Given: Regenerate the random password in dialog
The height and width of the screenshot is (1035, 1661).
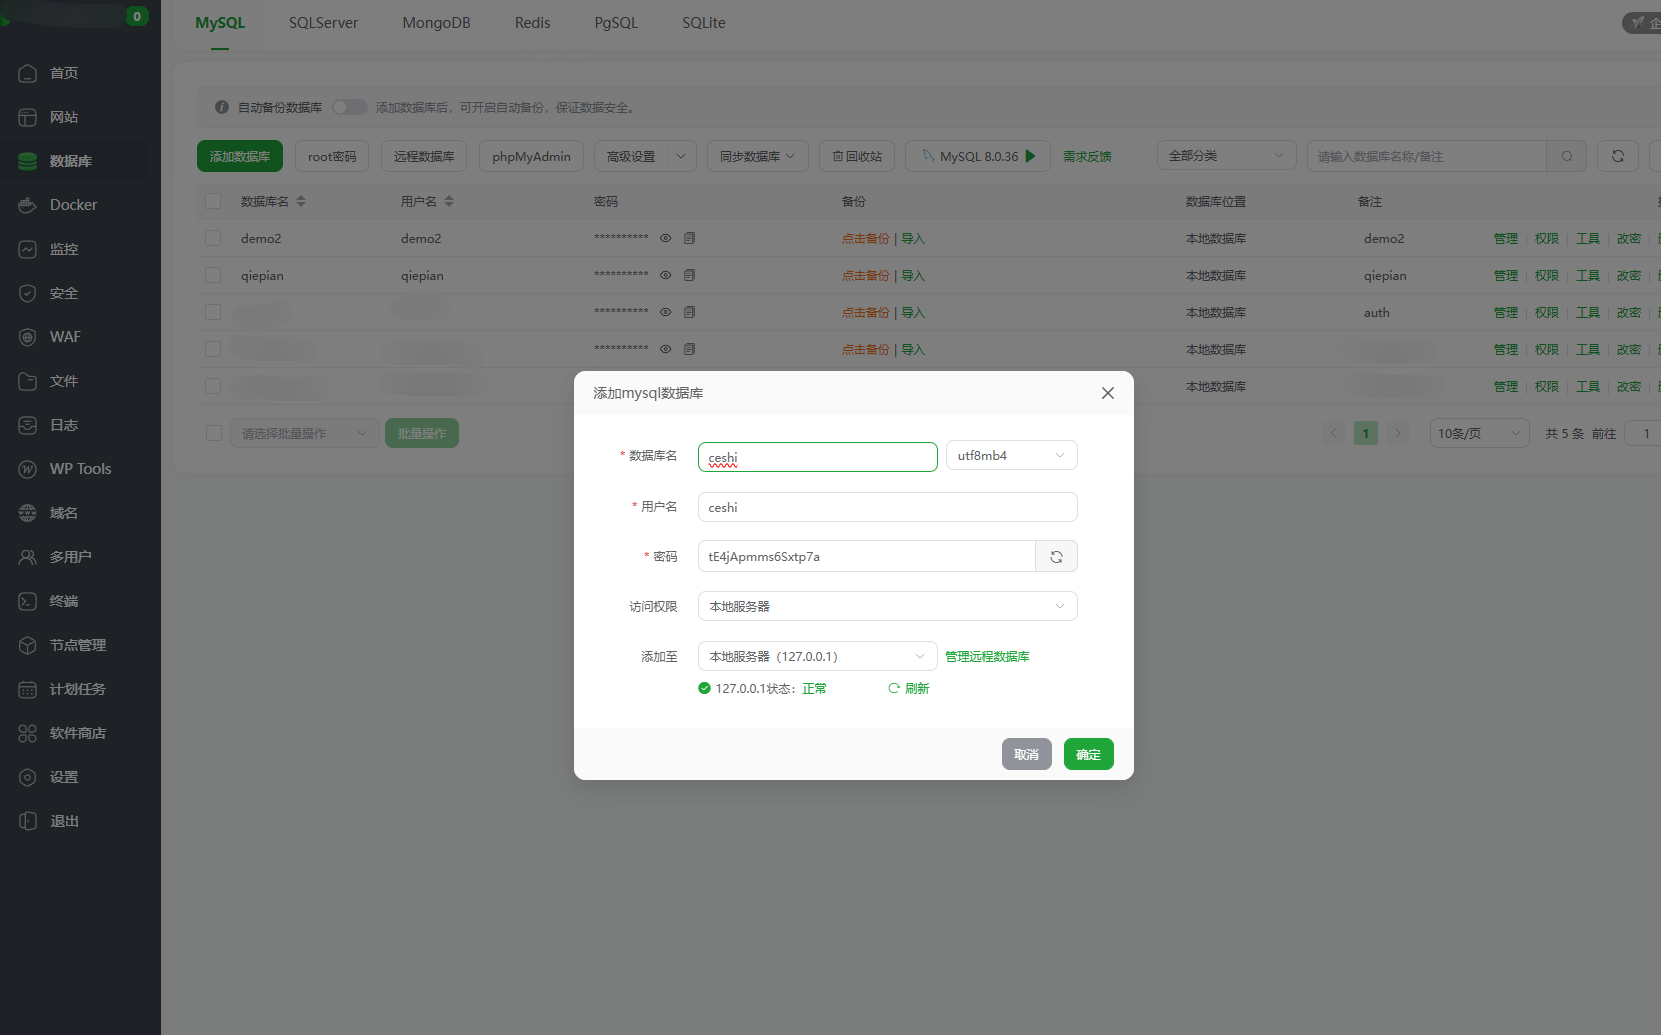Looking at the screenshot, I should click(x=1056, y=557).
